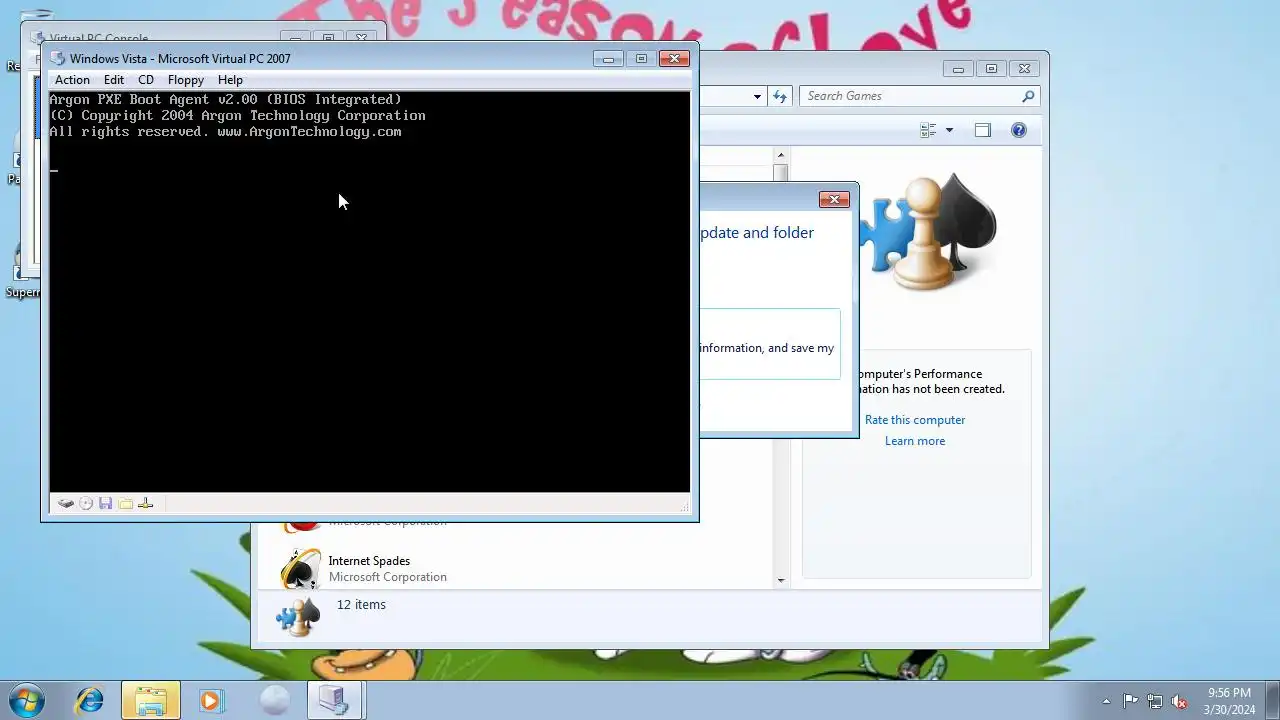Close the update and folder dialog
Viewport: 1280px width, 720px height.
coord(834,199)
